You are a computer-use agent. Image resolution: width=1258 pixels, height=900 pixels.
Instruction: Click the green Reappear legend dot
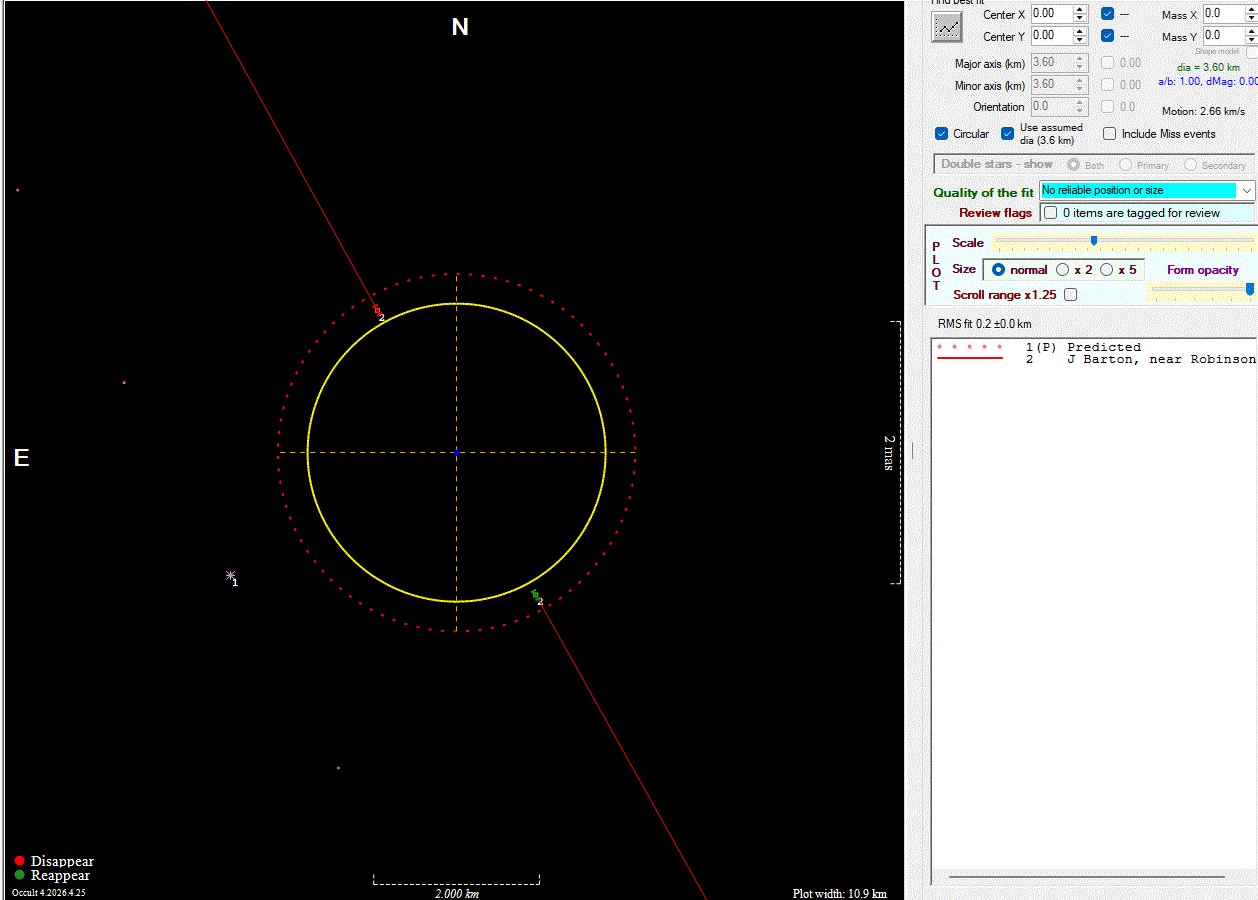click(x=19, y=875)
